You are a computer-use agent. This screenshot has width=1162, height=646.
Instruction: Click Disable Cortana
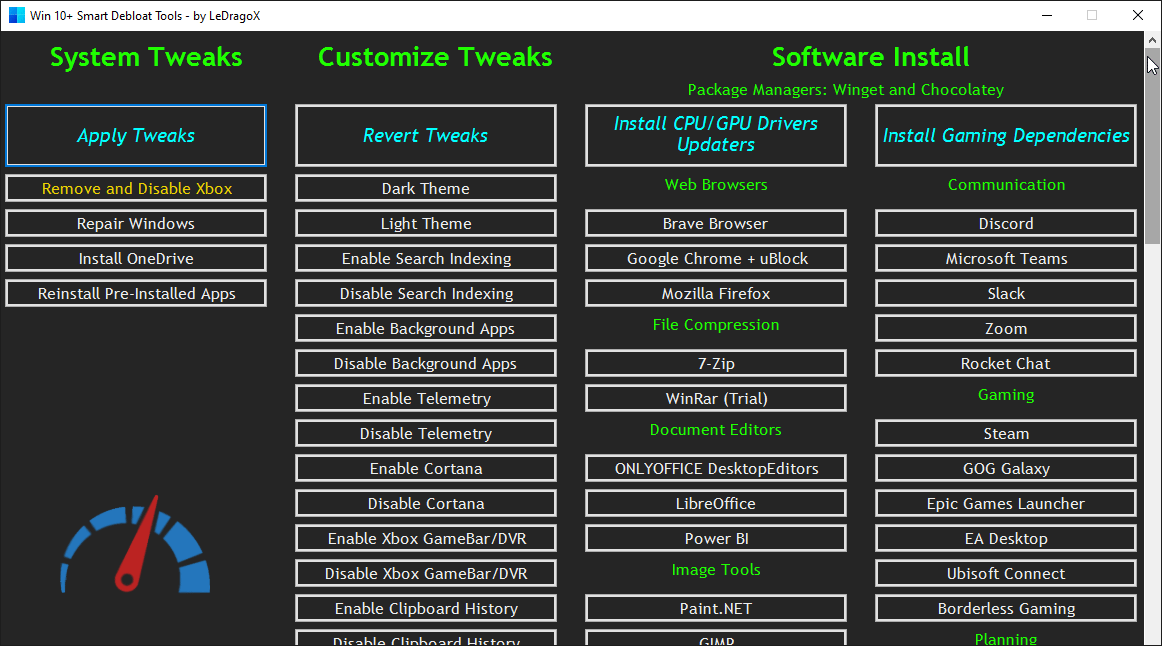[x=425, y=503]
